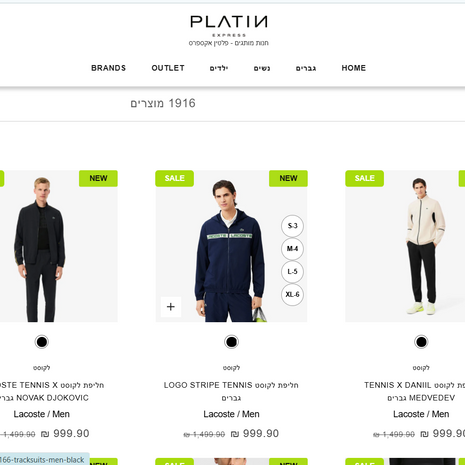Open the OUTLET menu
Screen dimensions: 465x465
pos(168,68)
